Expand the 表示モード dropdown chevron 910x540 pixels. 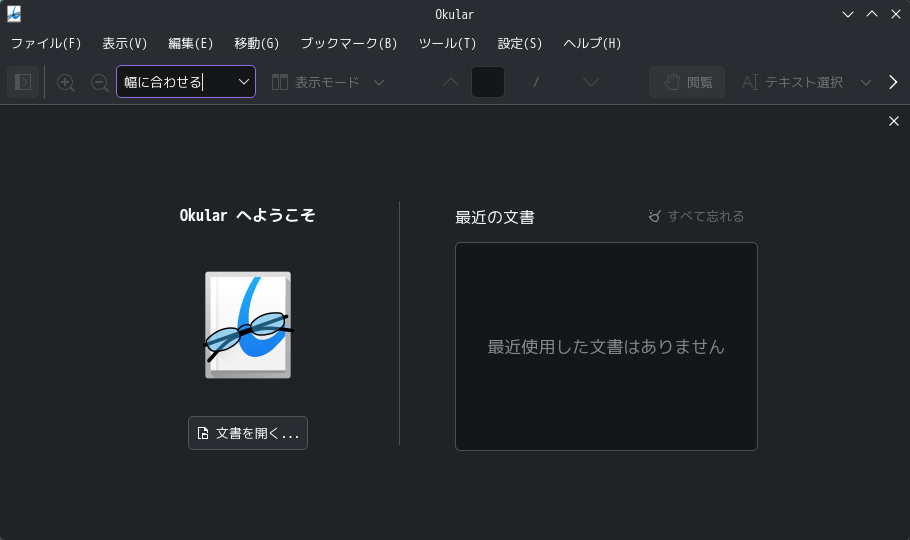coord(379,82)
